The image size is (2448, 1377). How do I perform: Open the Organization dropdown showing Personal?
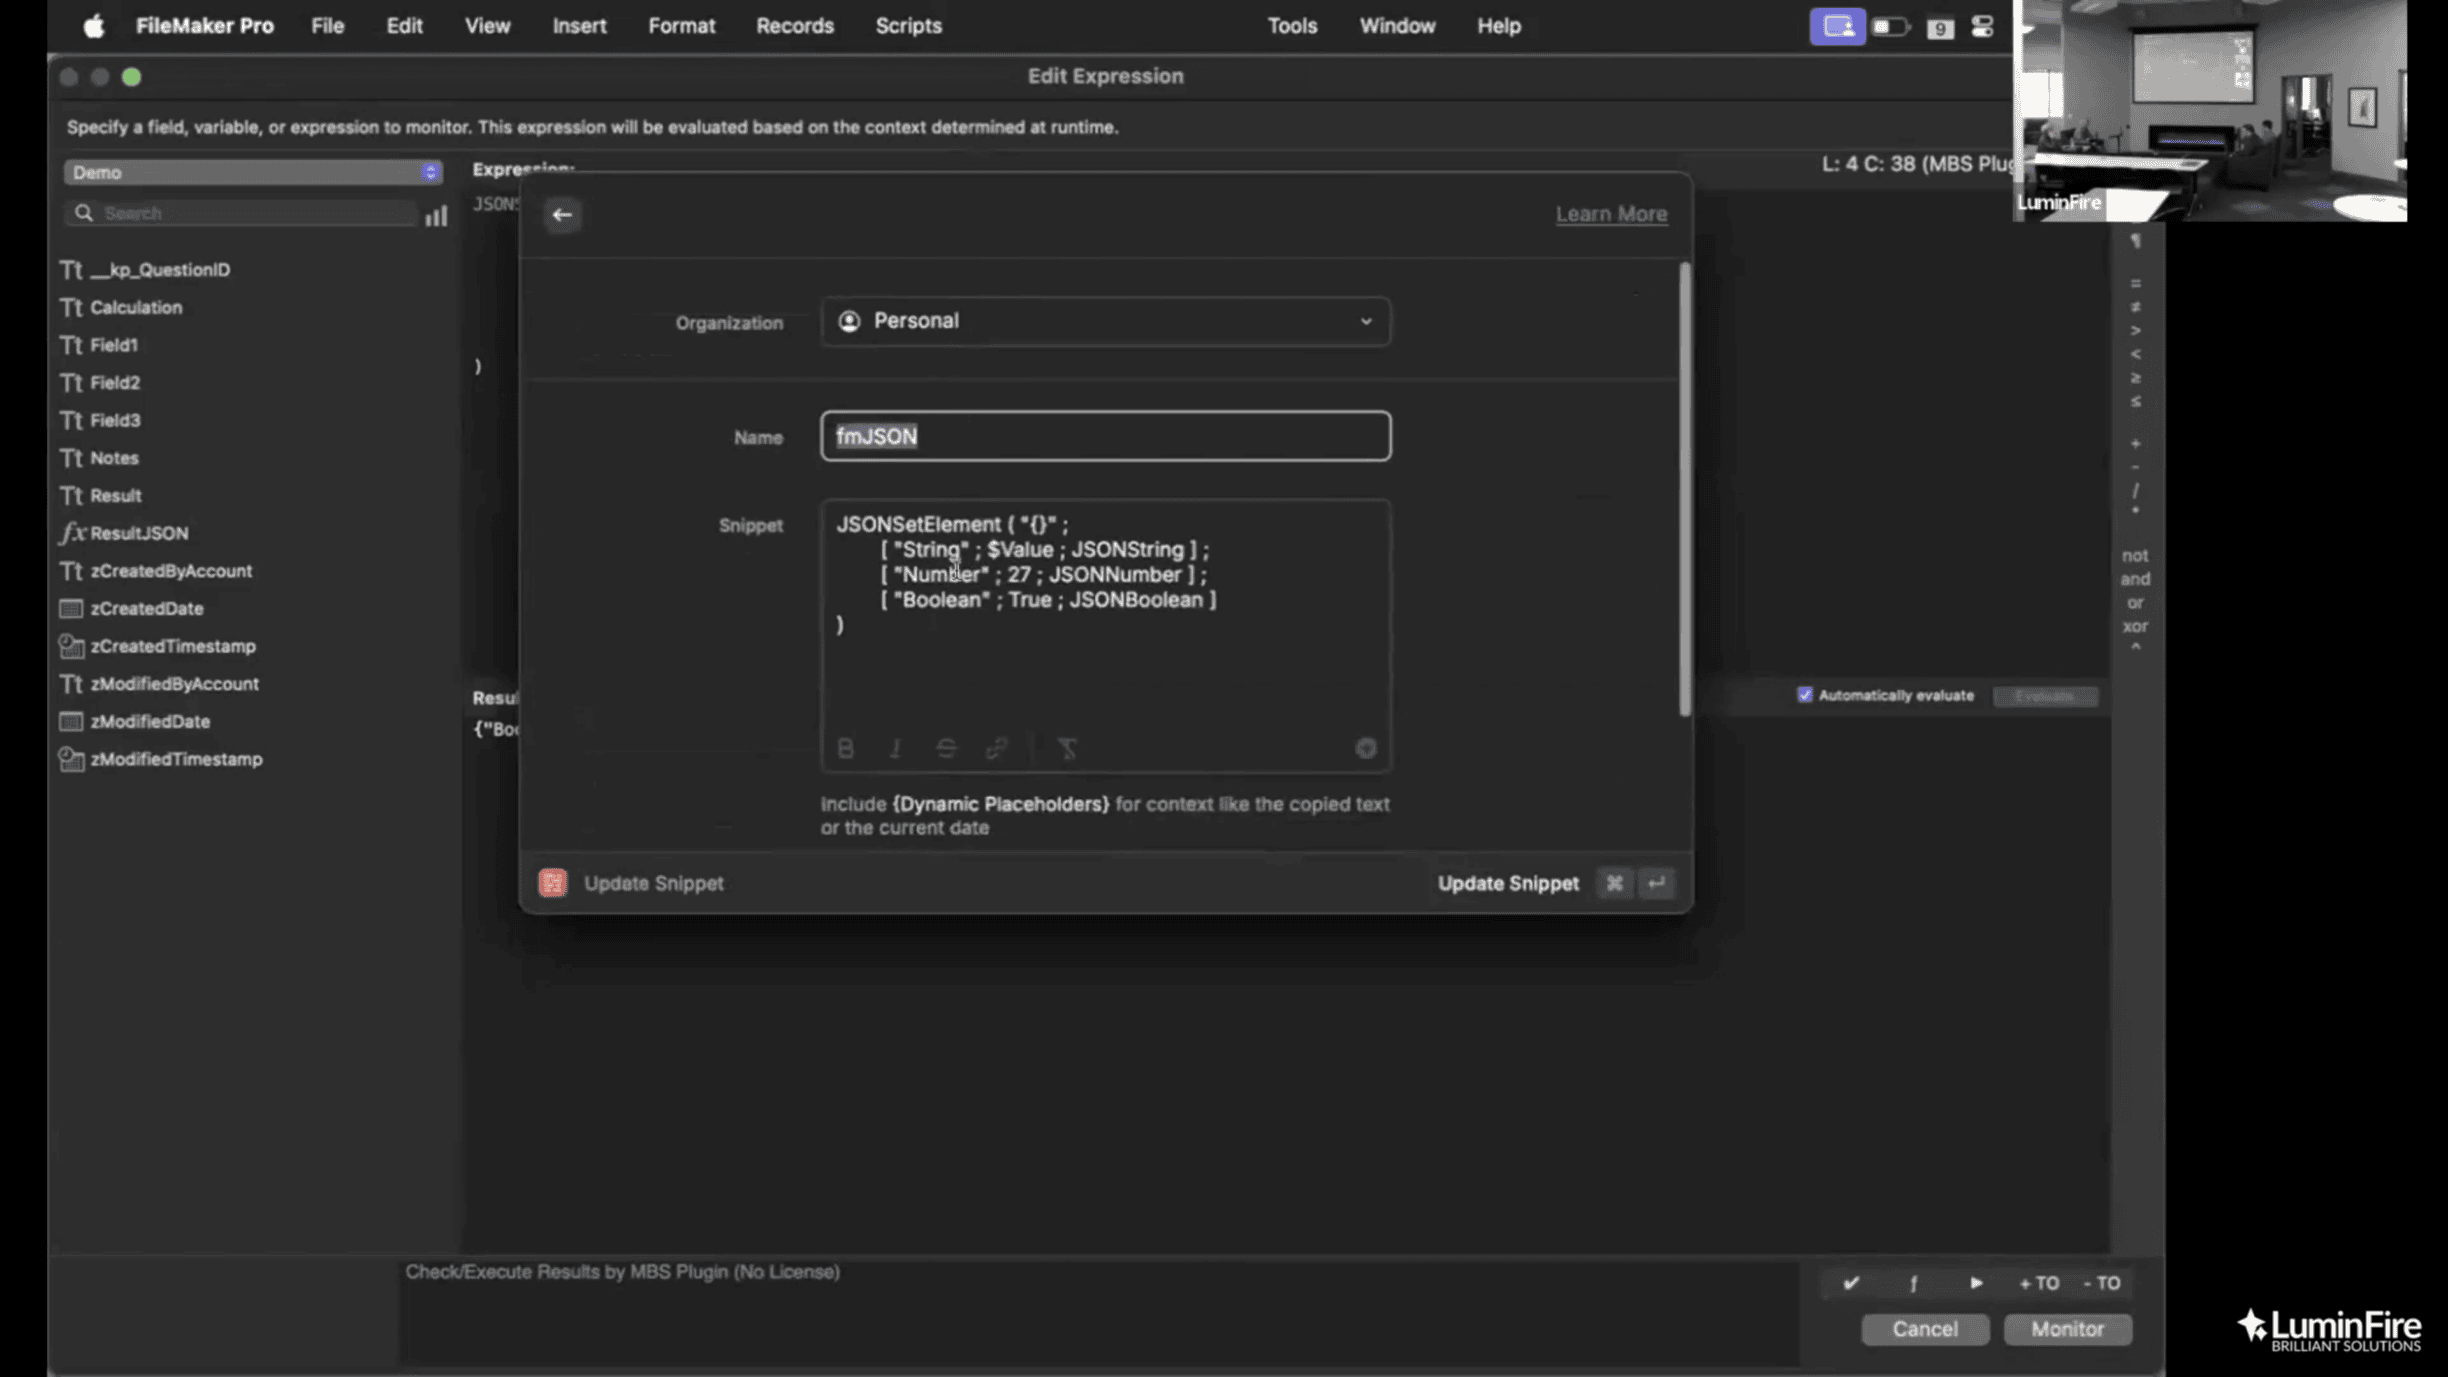[x=1103, y=321]
